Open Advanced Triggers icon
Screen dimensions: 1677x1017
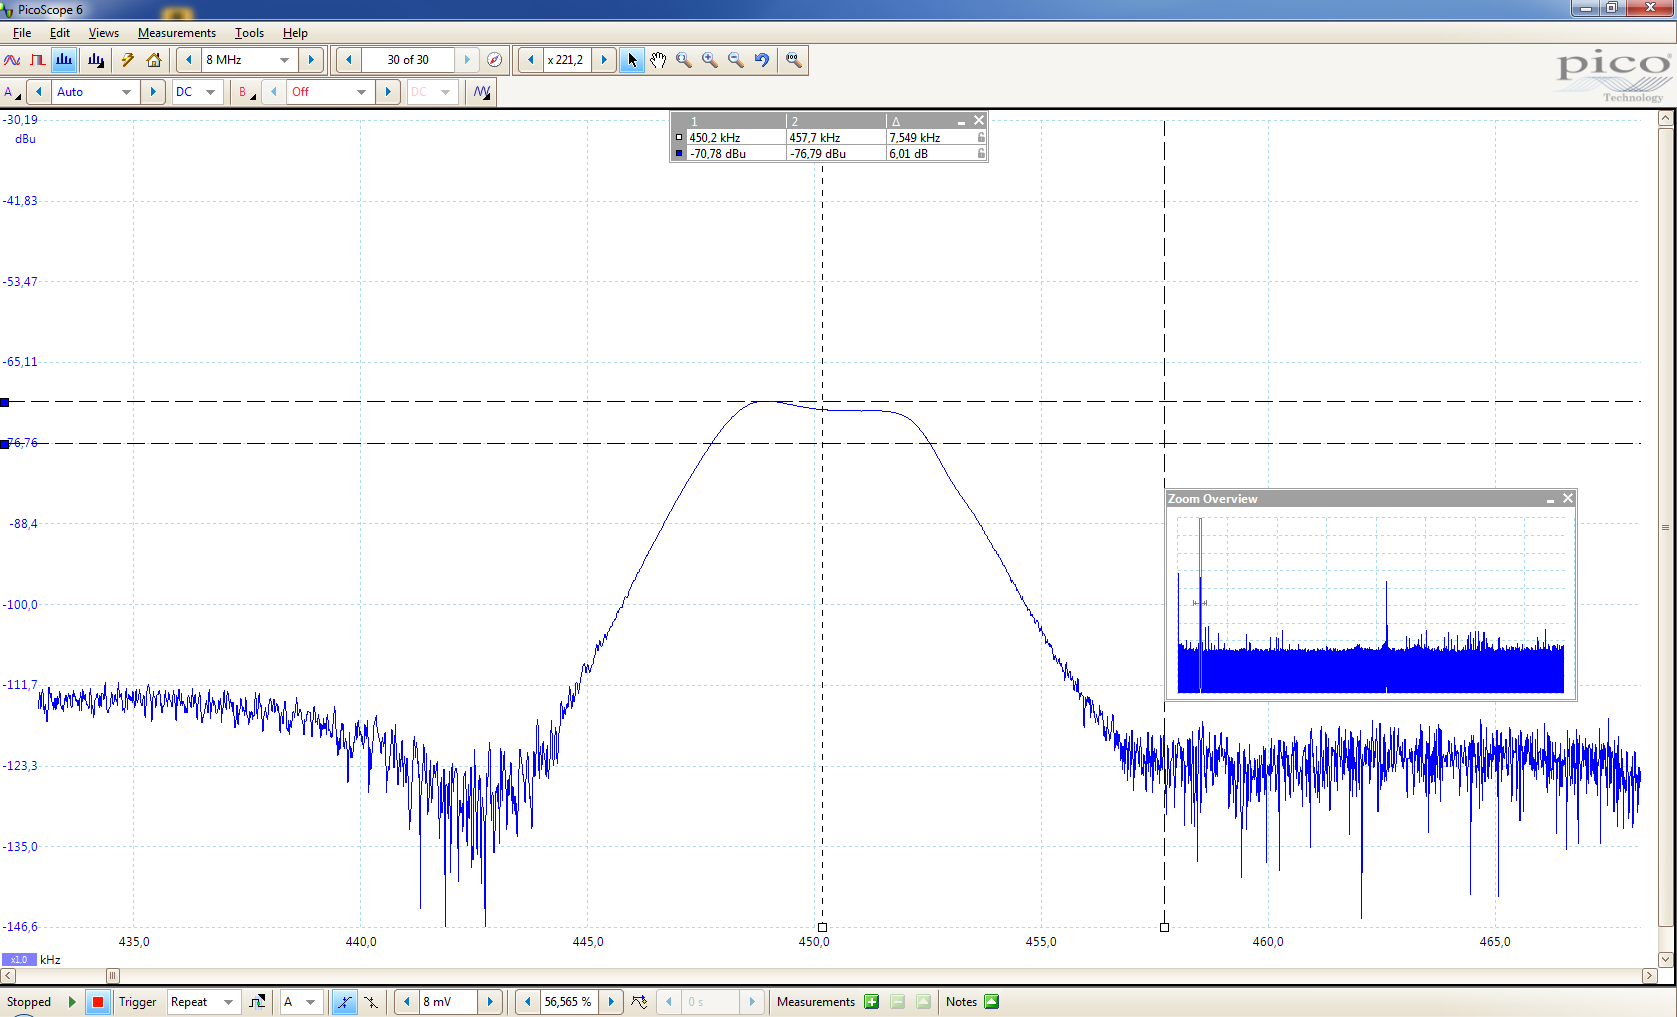tap(257, 1002)
